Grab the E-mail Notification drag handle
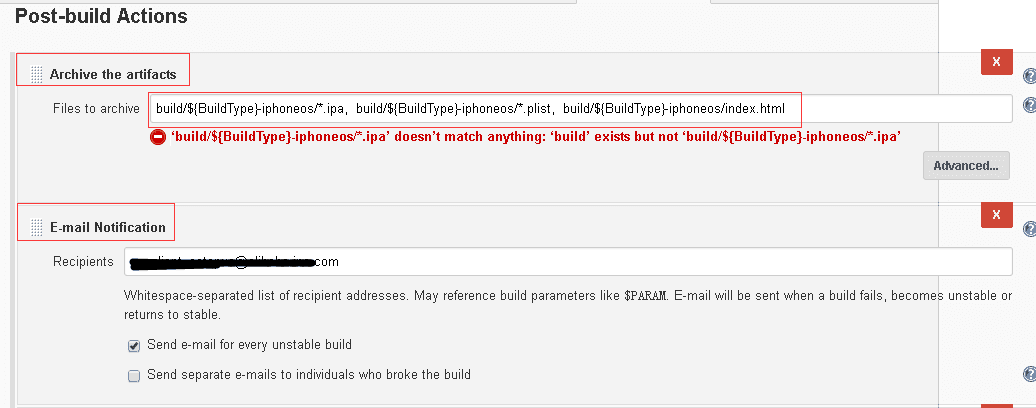 tap(37, 227)
